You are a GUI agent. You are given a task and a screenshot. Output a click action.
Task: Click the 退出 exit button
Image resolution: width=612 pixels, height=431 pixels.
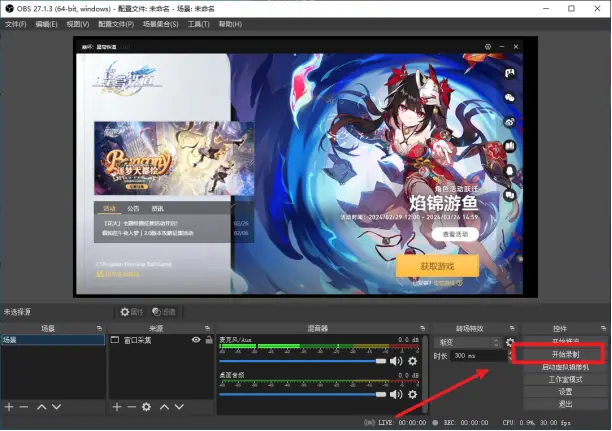[x=565, y=404]
